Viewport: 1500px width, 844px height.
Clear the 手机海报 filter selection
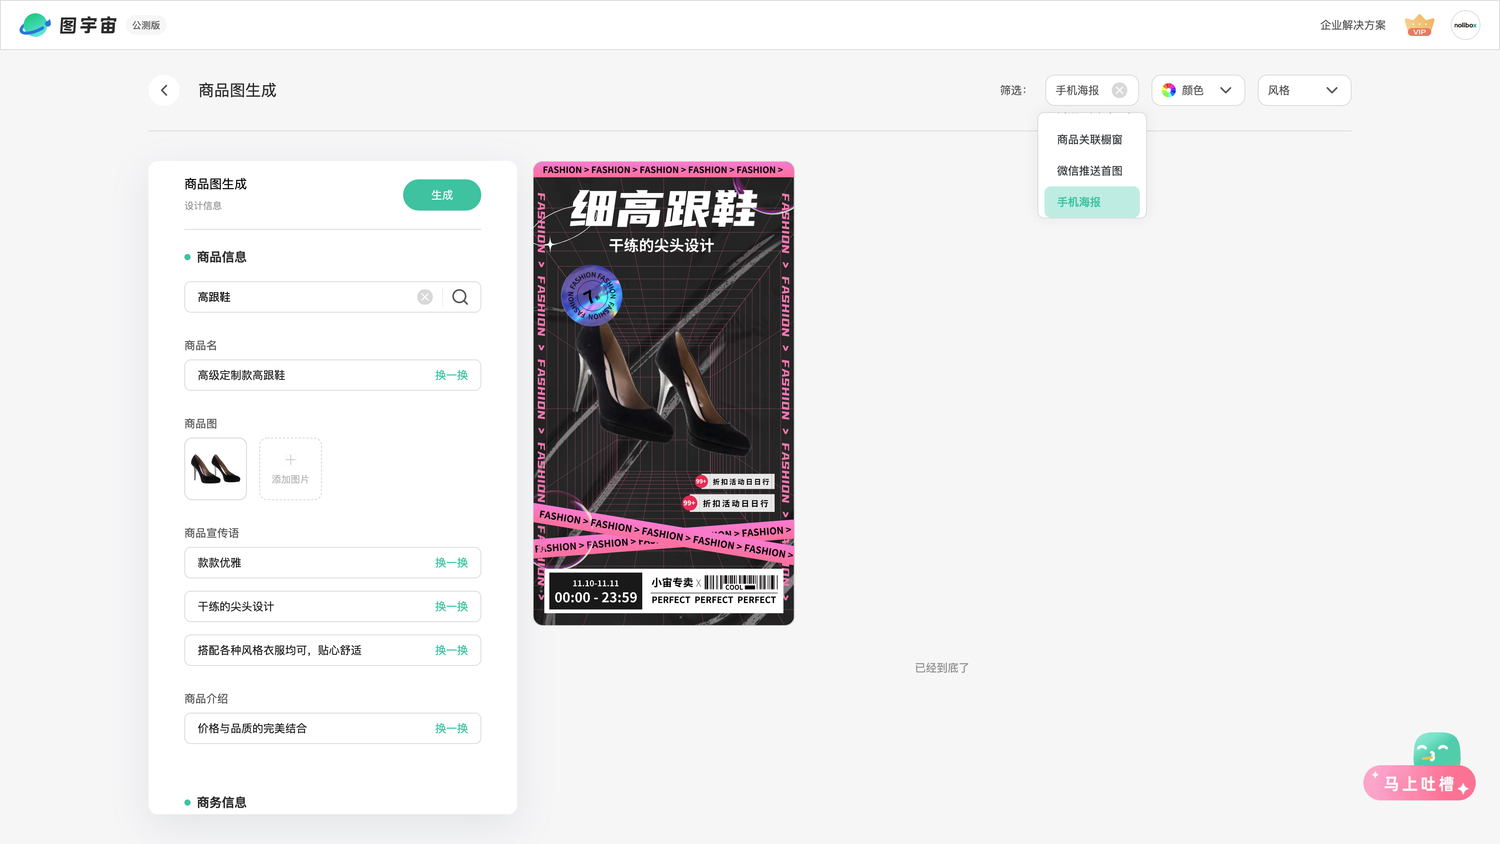coord(1120,90)
